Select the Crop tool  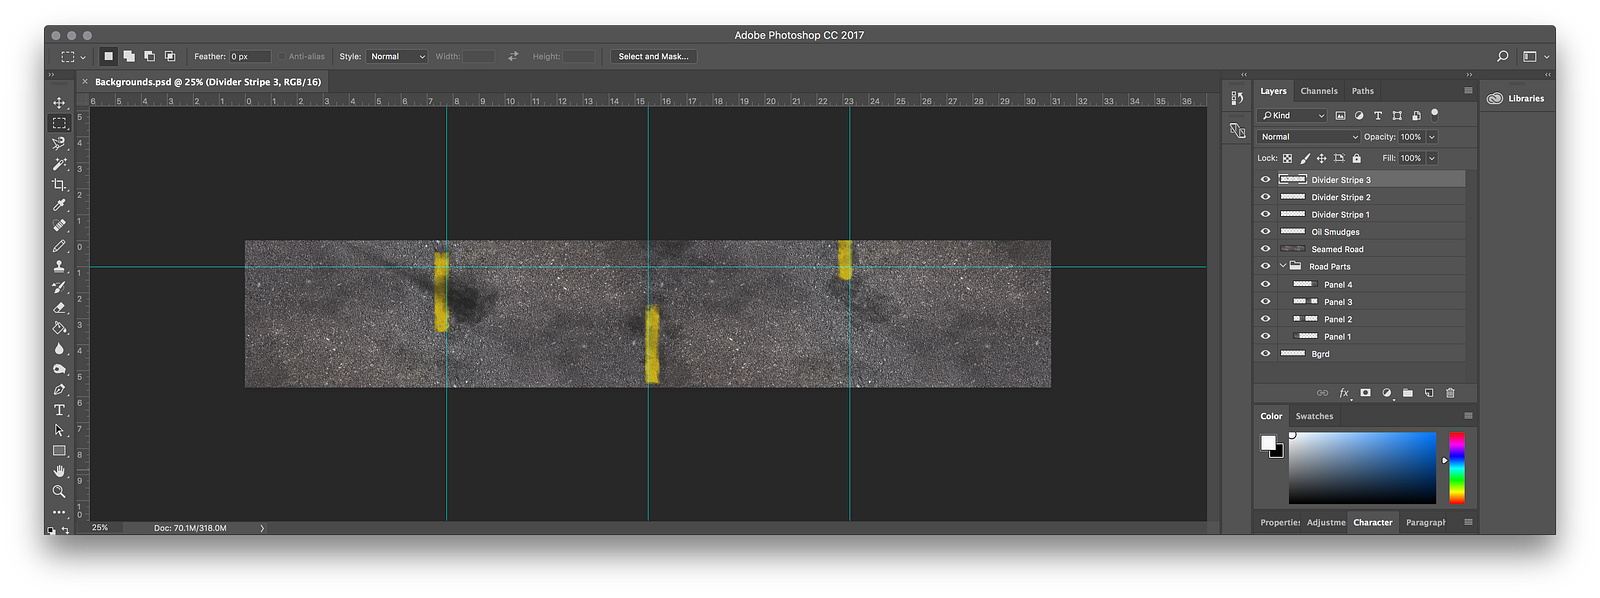[59, 185]
